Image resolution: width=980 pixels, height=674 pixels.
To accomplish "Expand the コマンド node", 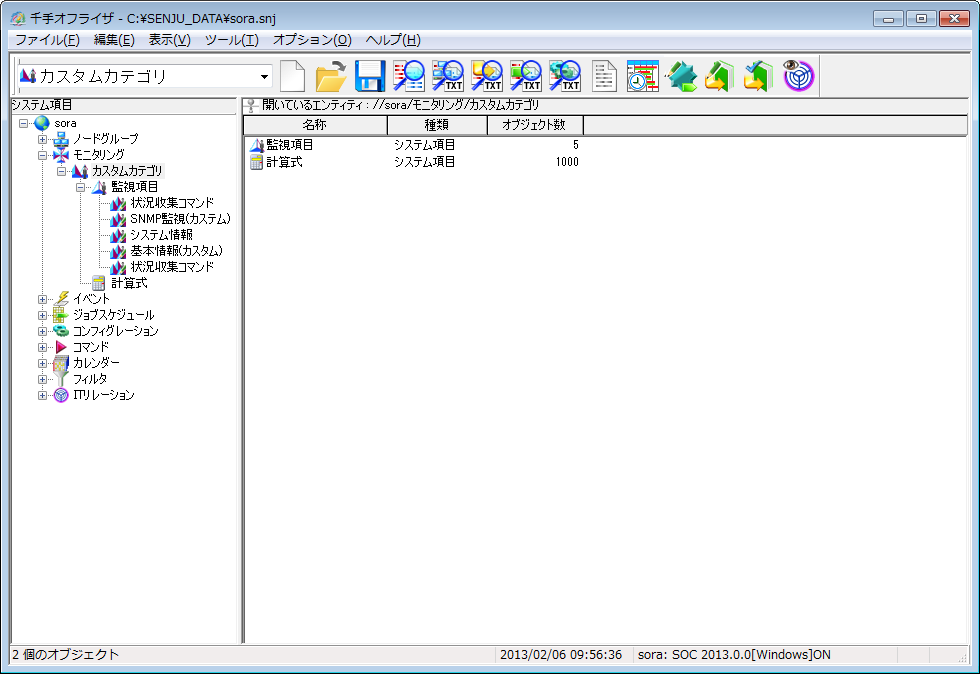I will pyautogui.click(x=42, y=347).
